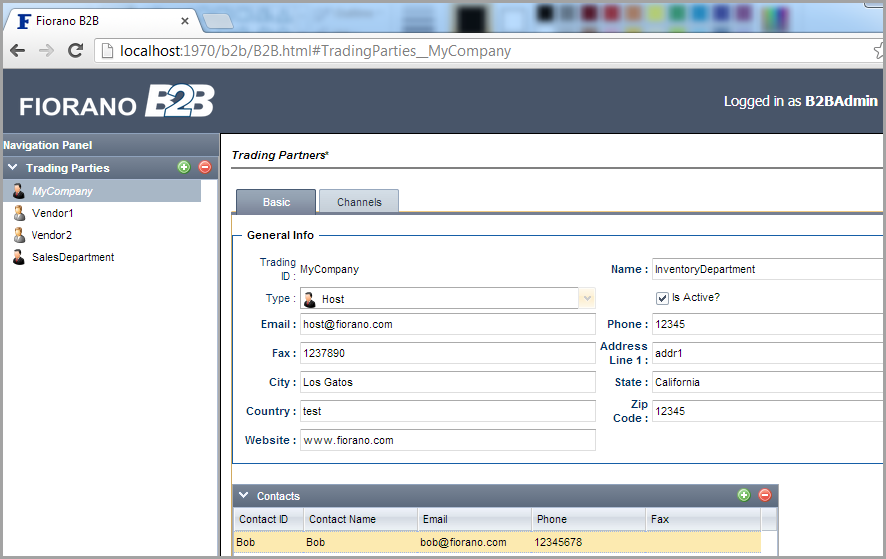The image size is (886, 559).
Task: Reload the page with refresh icon
Action: 75,51
